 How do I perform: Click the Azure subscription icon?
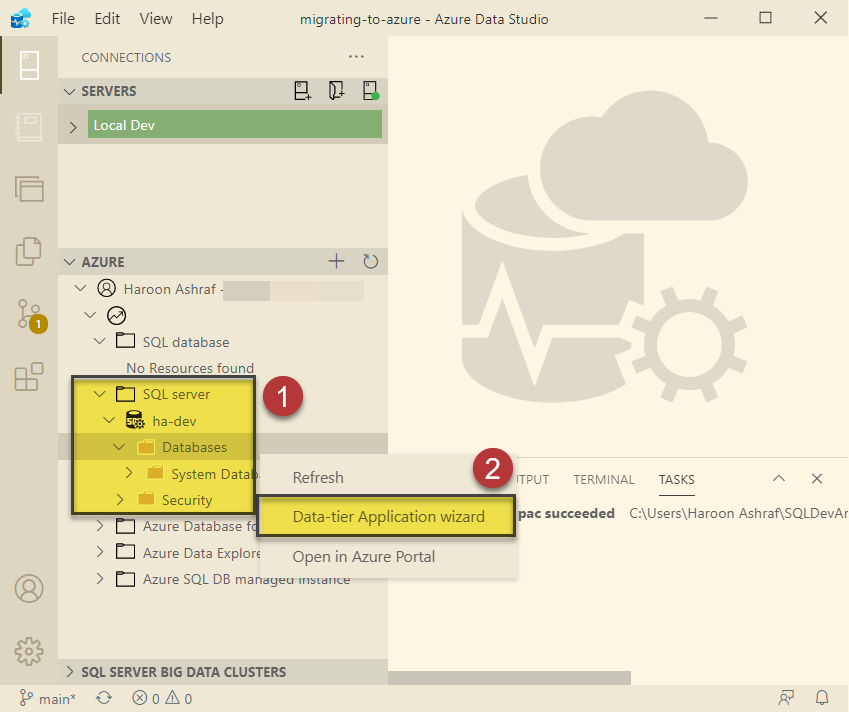point(116,315)
